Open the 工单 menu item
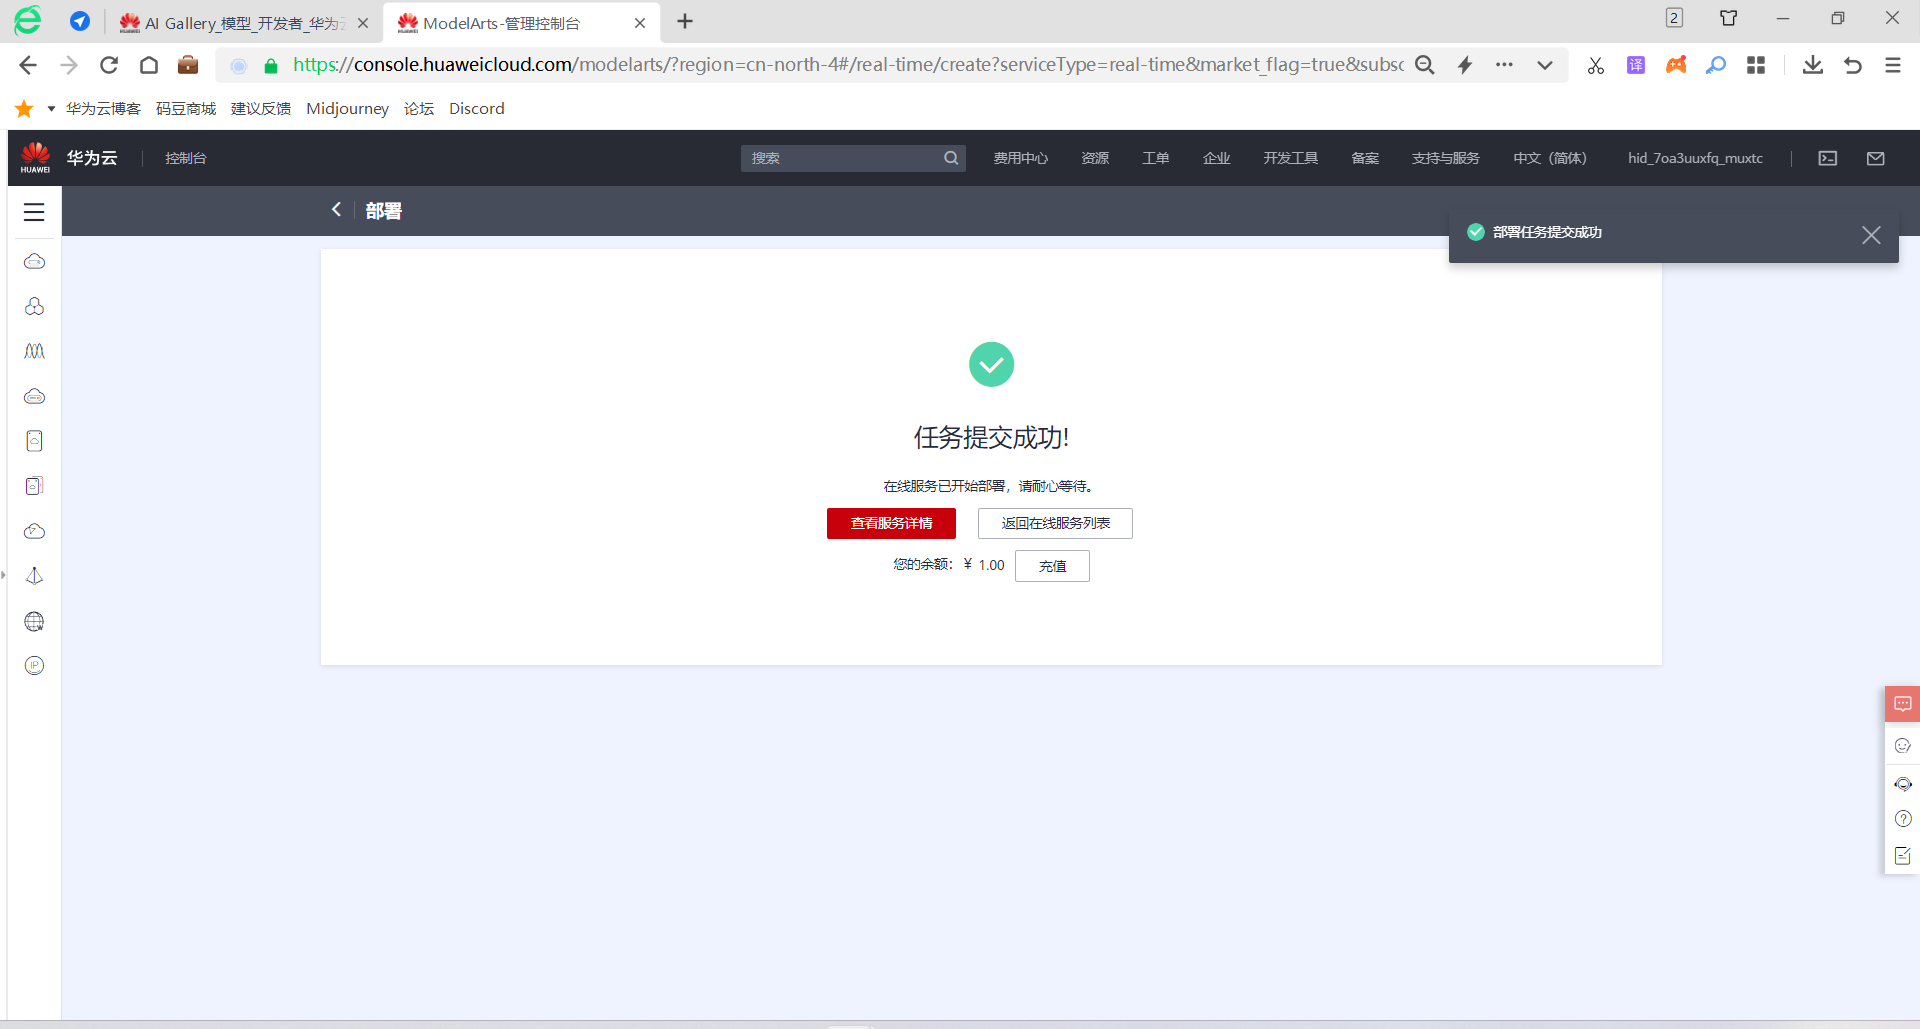The image size is (1920, 1029). (x=1156, y=158)
